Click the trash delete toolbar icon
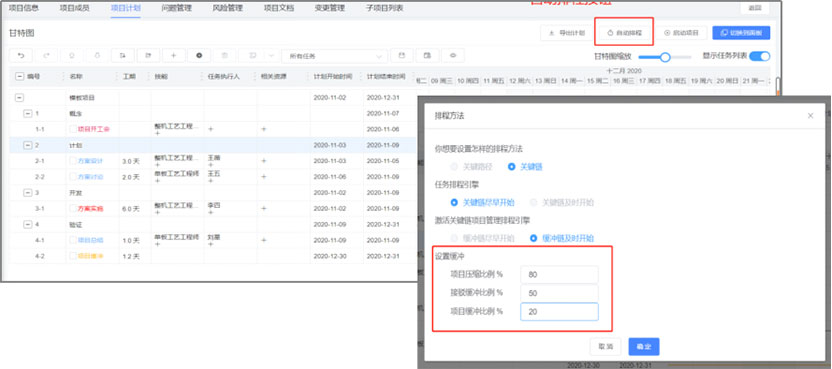This screenshot has height=369, width=832. click(x=225, y=55)
